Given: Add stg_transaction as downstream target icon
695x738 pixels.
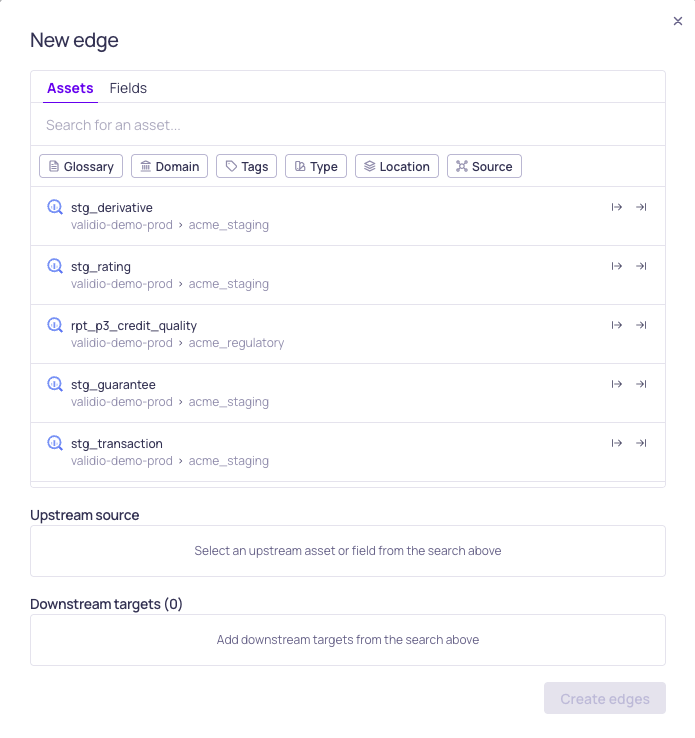Looking at the screenshot, I should click(641, 443).
